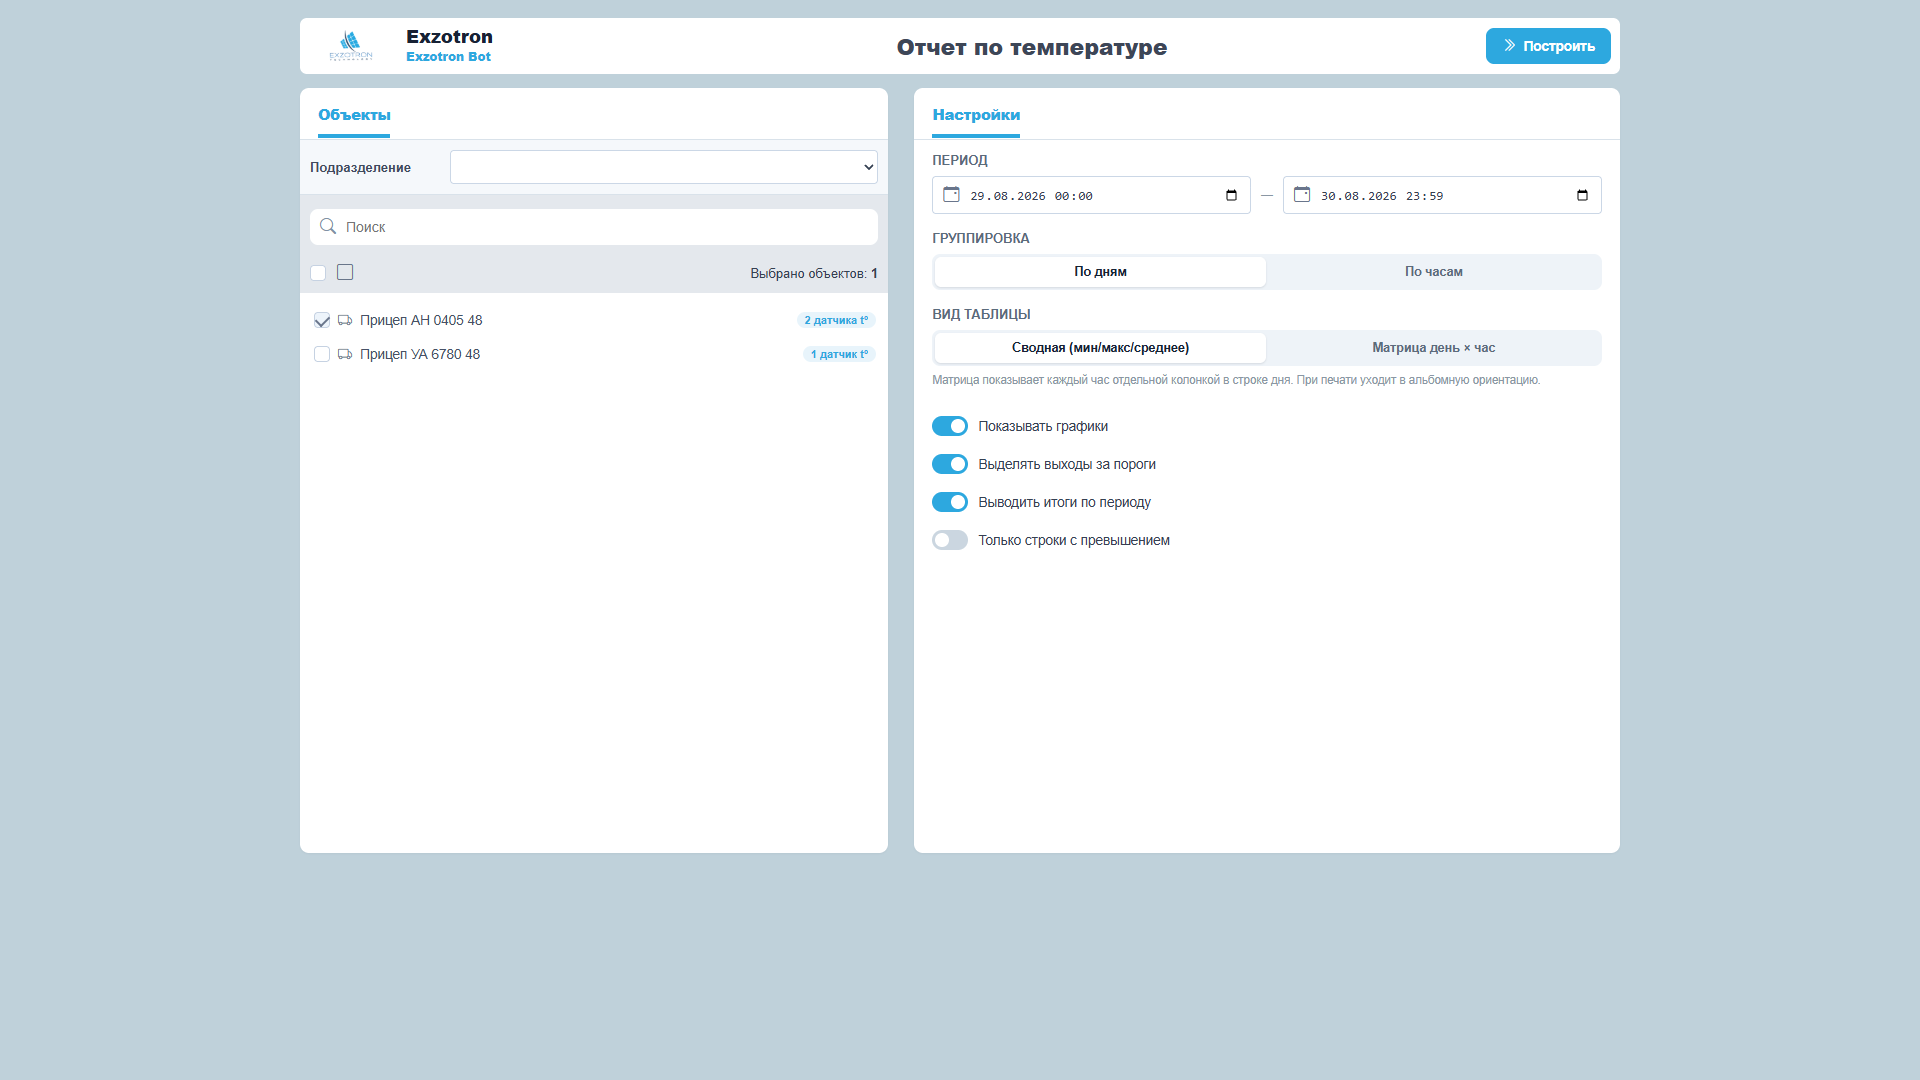Select По часам grouping
Screen dimensions: 1920x1080
1433,272
